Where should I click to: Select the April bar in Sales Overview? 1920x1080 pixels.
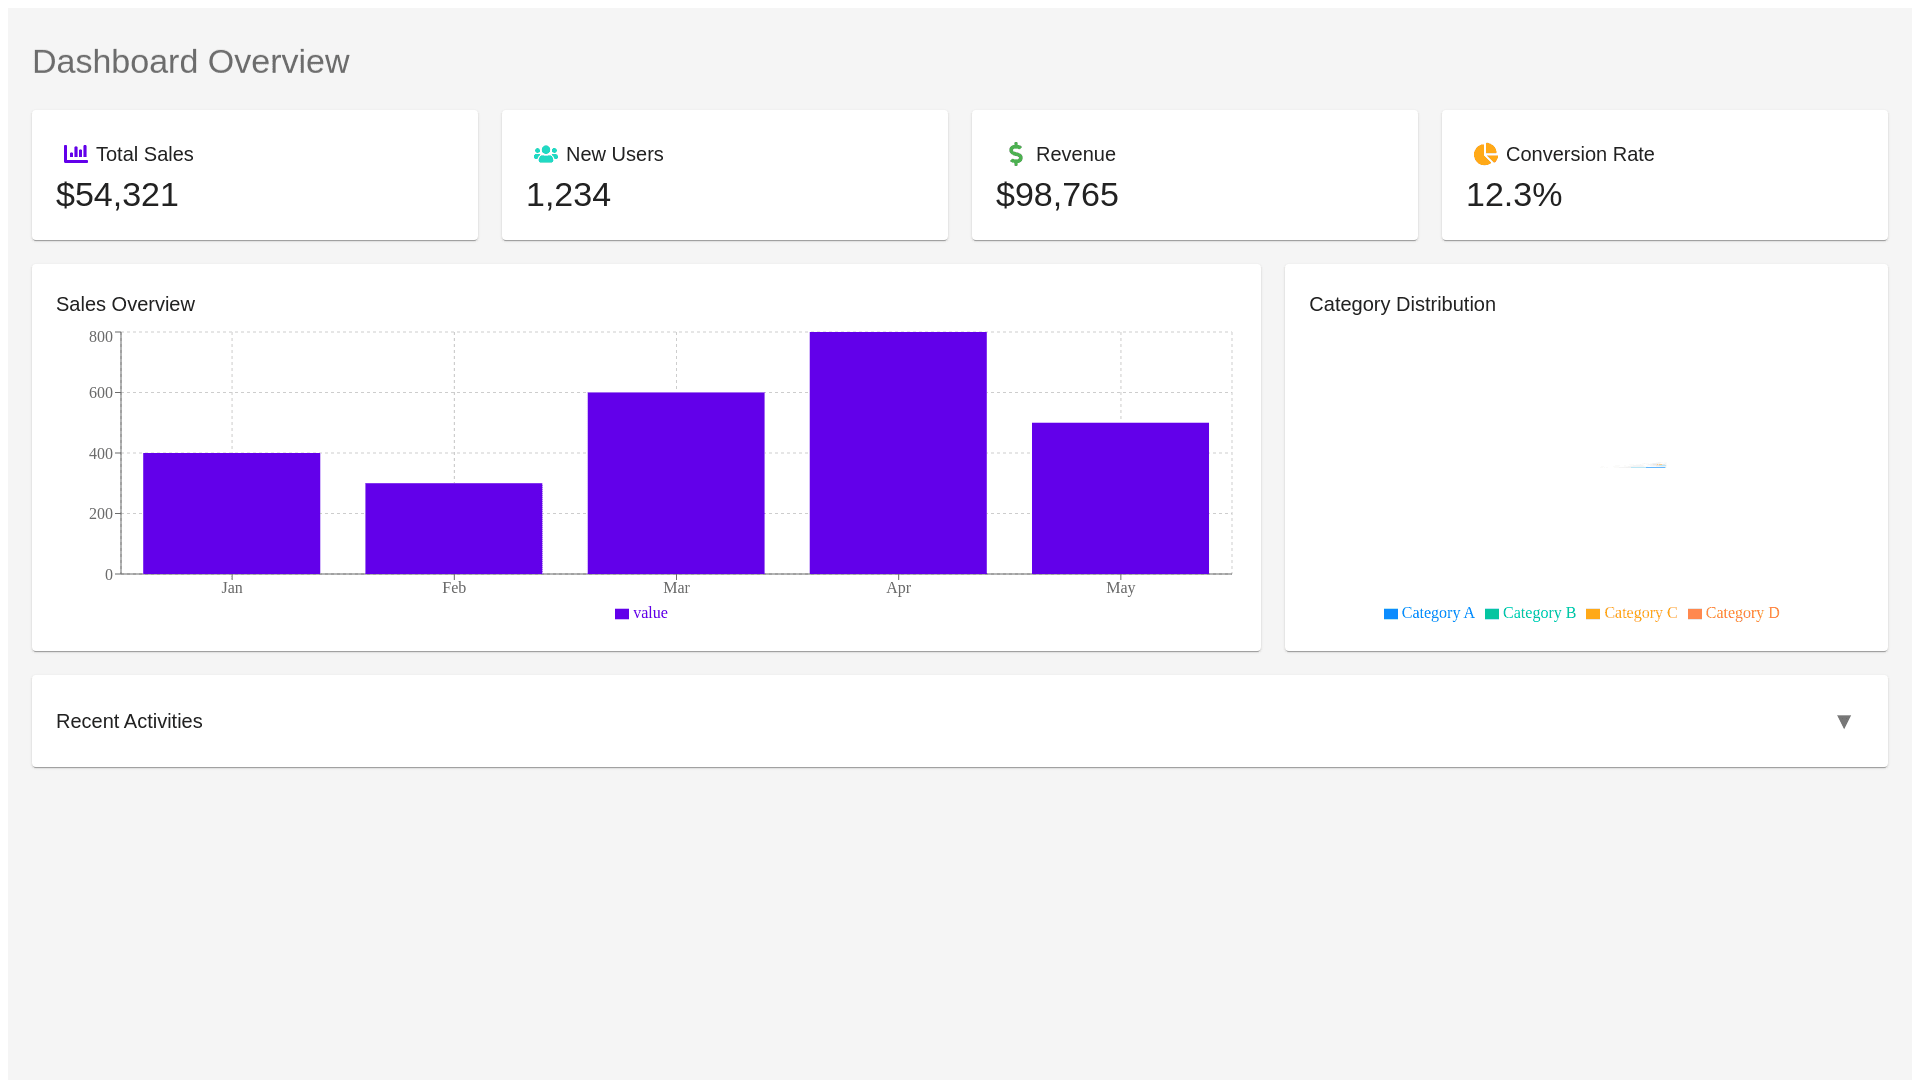[898, 453]
